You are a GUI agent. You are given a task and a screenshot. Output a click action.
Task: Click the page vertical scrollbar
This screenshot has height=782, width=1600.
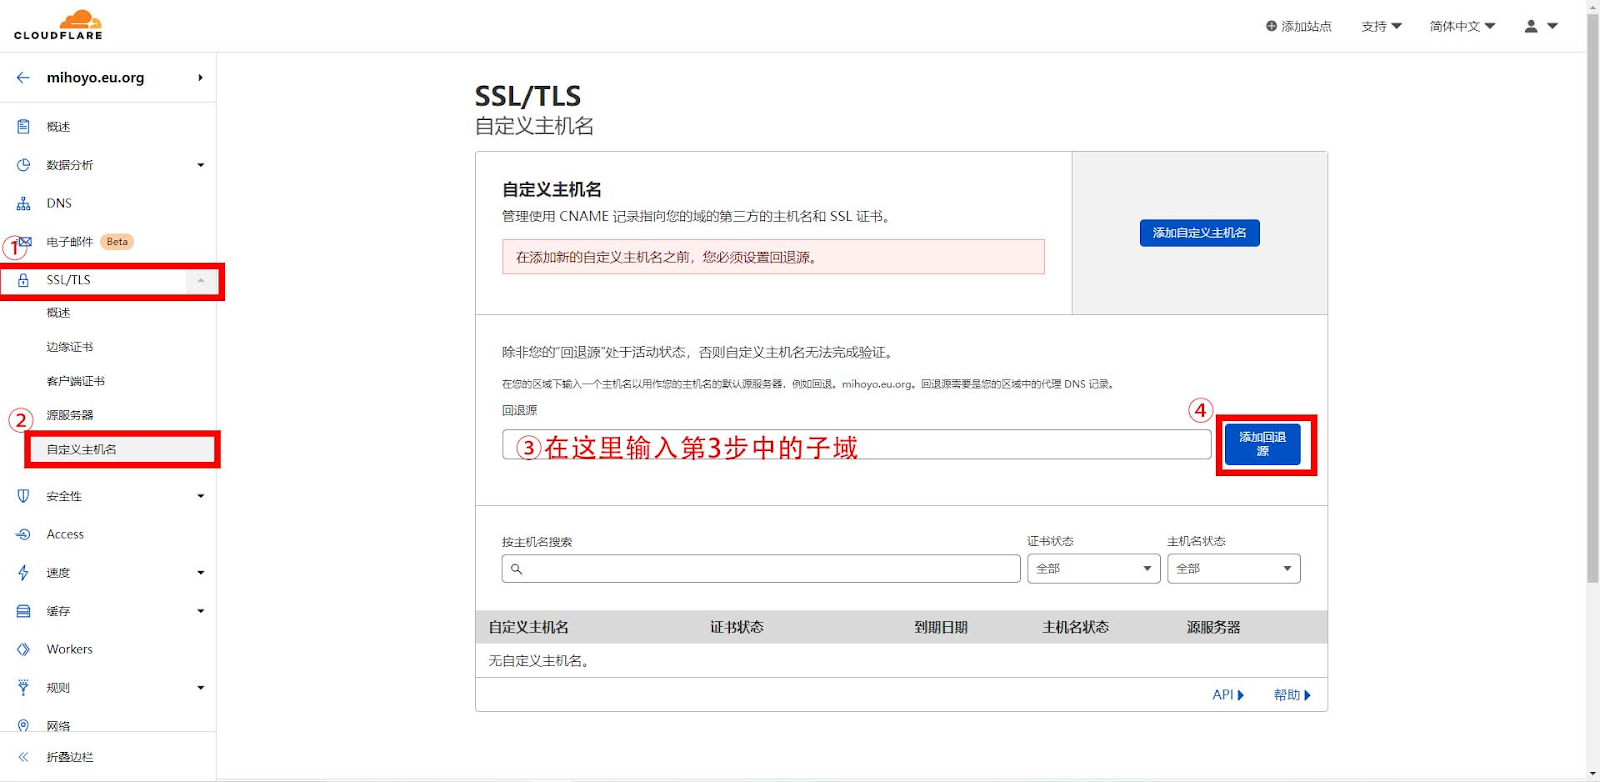tap(1593, 300)
